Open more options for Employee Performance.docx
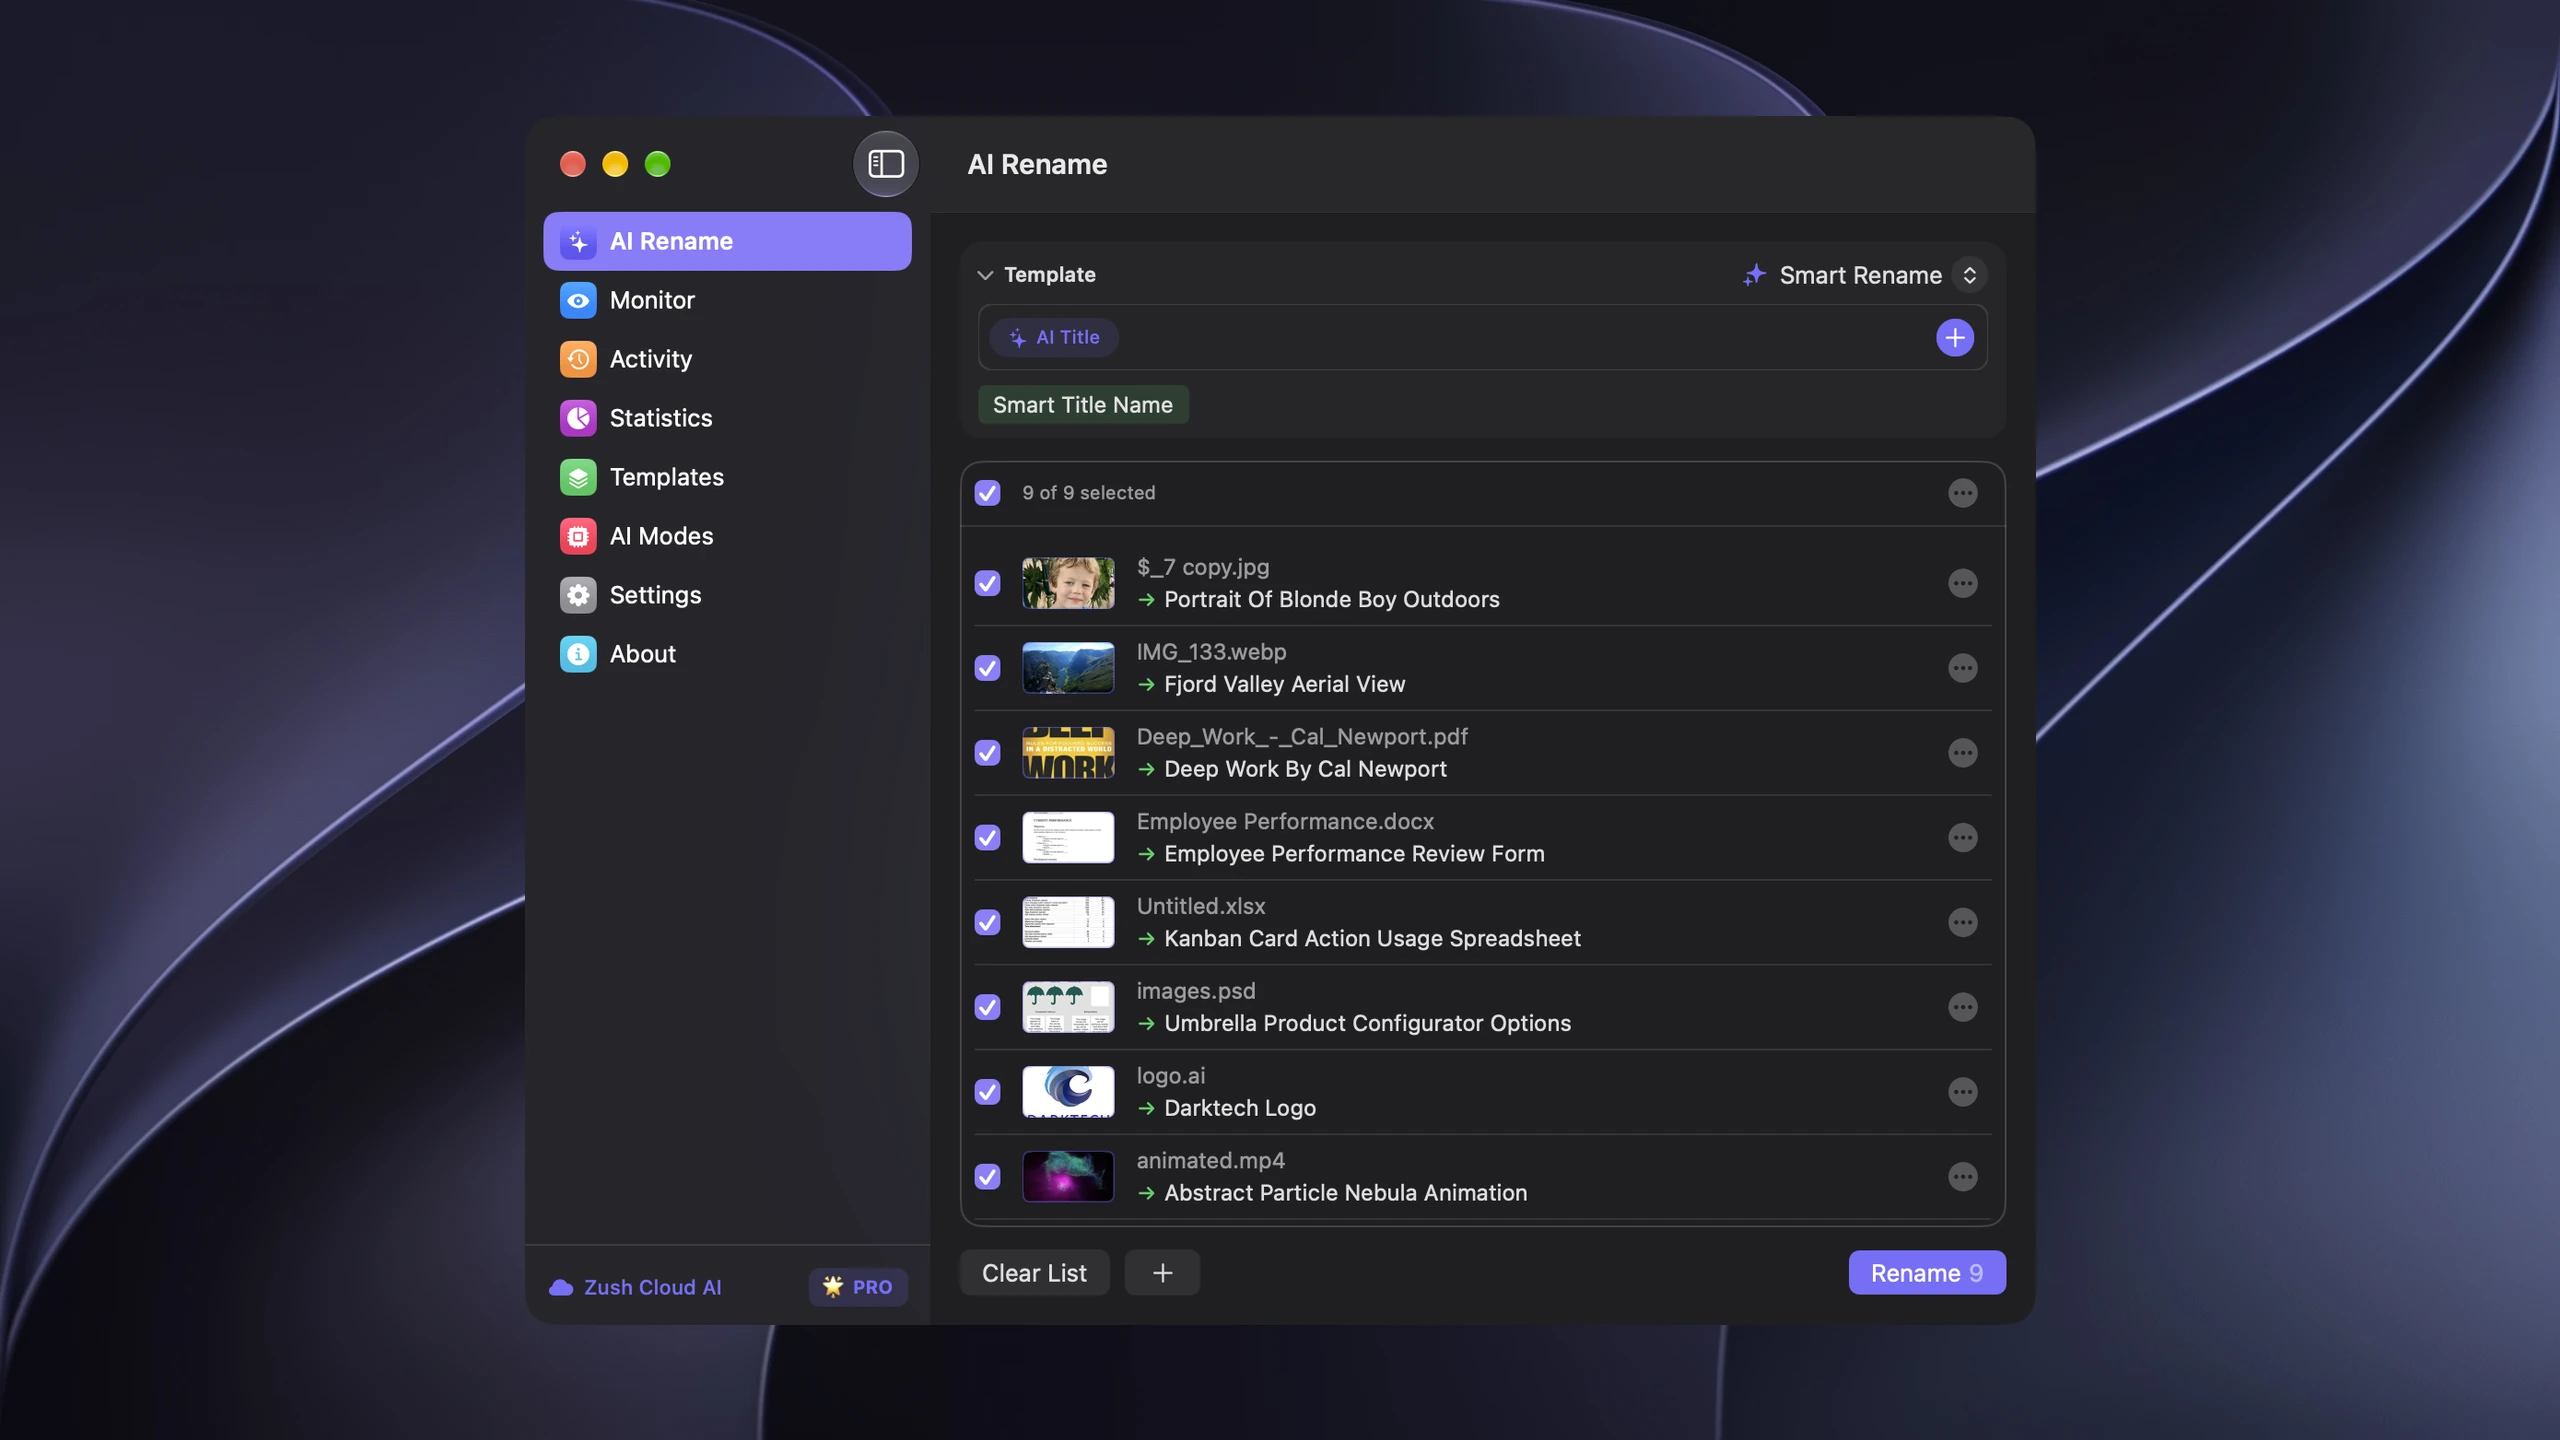This screenshot has height=1440, width=2560. (x=1962, y=838)
